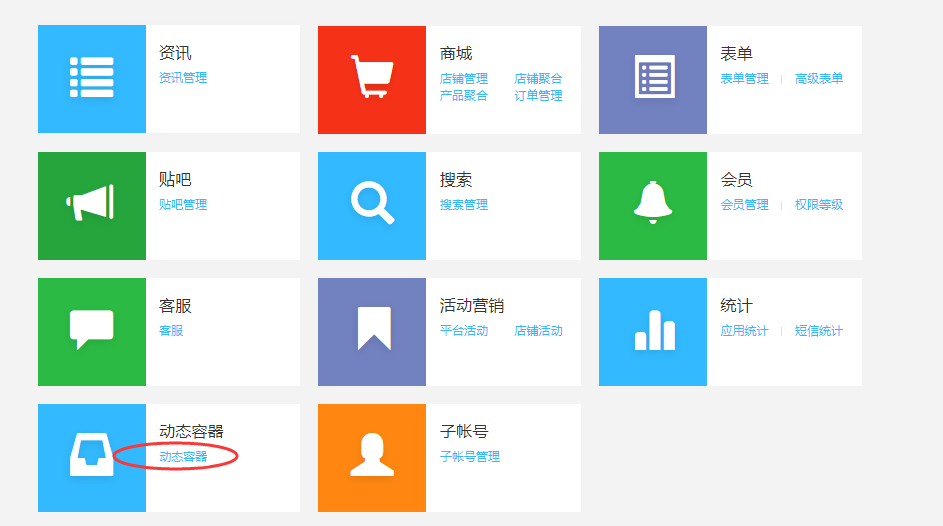Image resolution: width=943 pixels, height=526 pixels.
Task: Open the 资讯管理 link
Action: pyautogui.click(x=183, y=78)
